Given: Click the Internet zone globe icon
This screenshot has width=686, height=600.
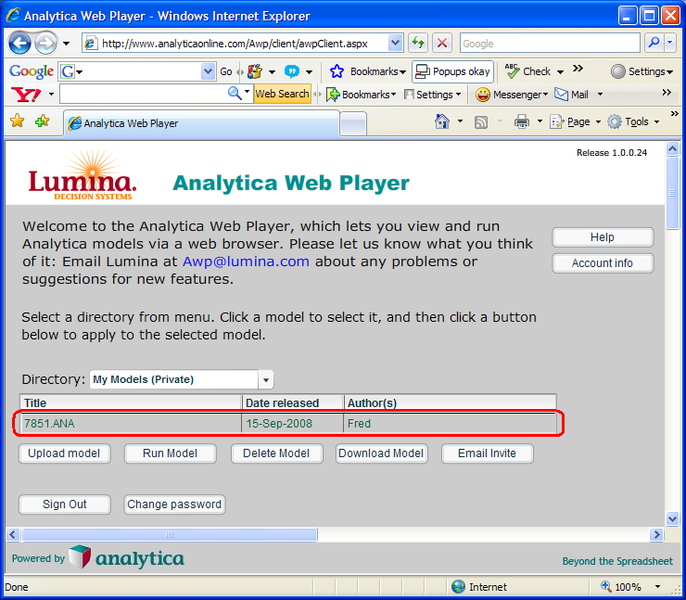Looking at the screenshot, I should (x=458, y=586).
